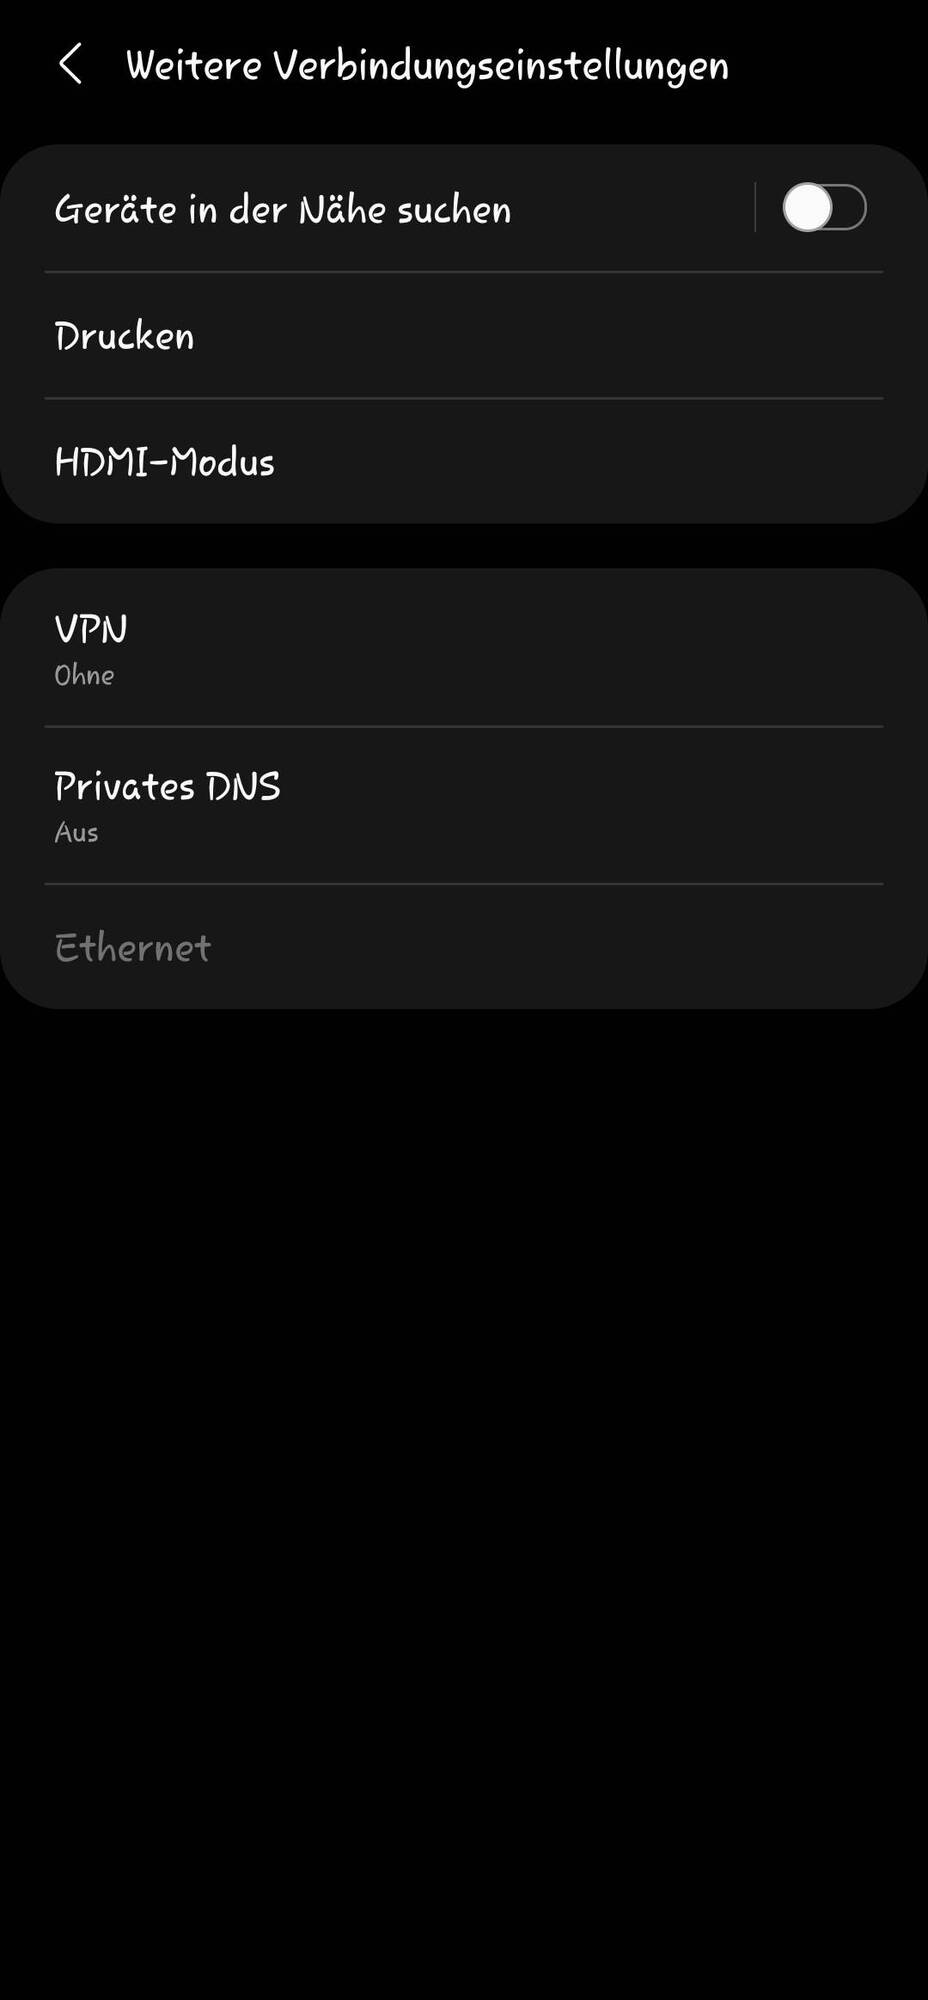Tap the "Aus" status under Privates DNS
Image resolution: width=928 pixels, height=2000 pixels.
pos(76,832)
